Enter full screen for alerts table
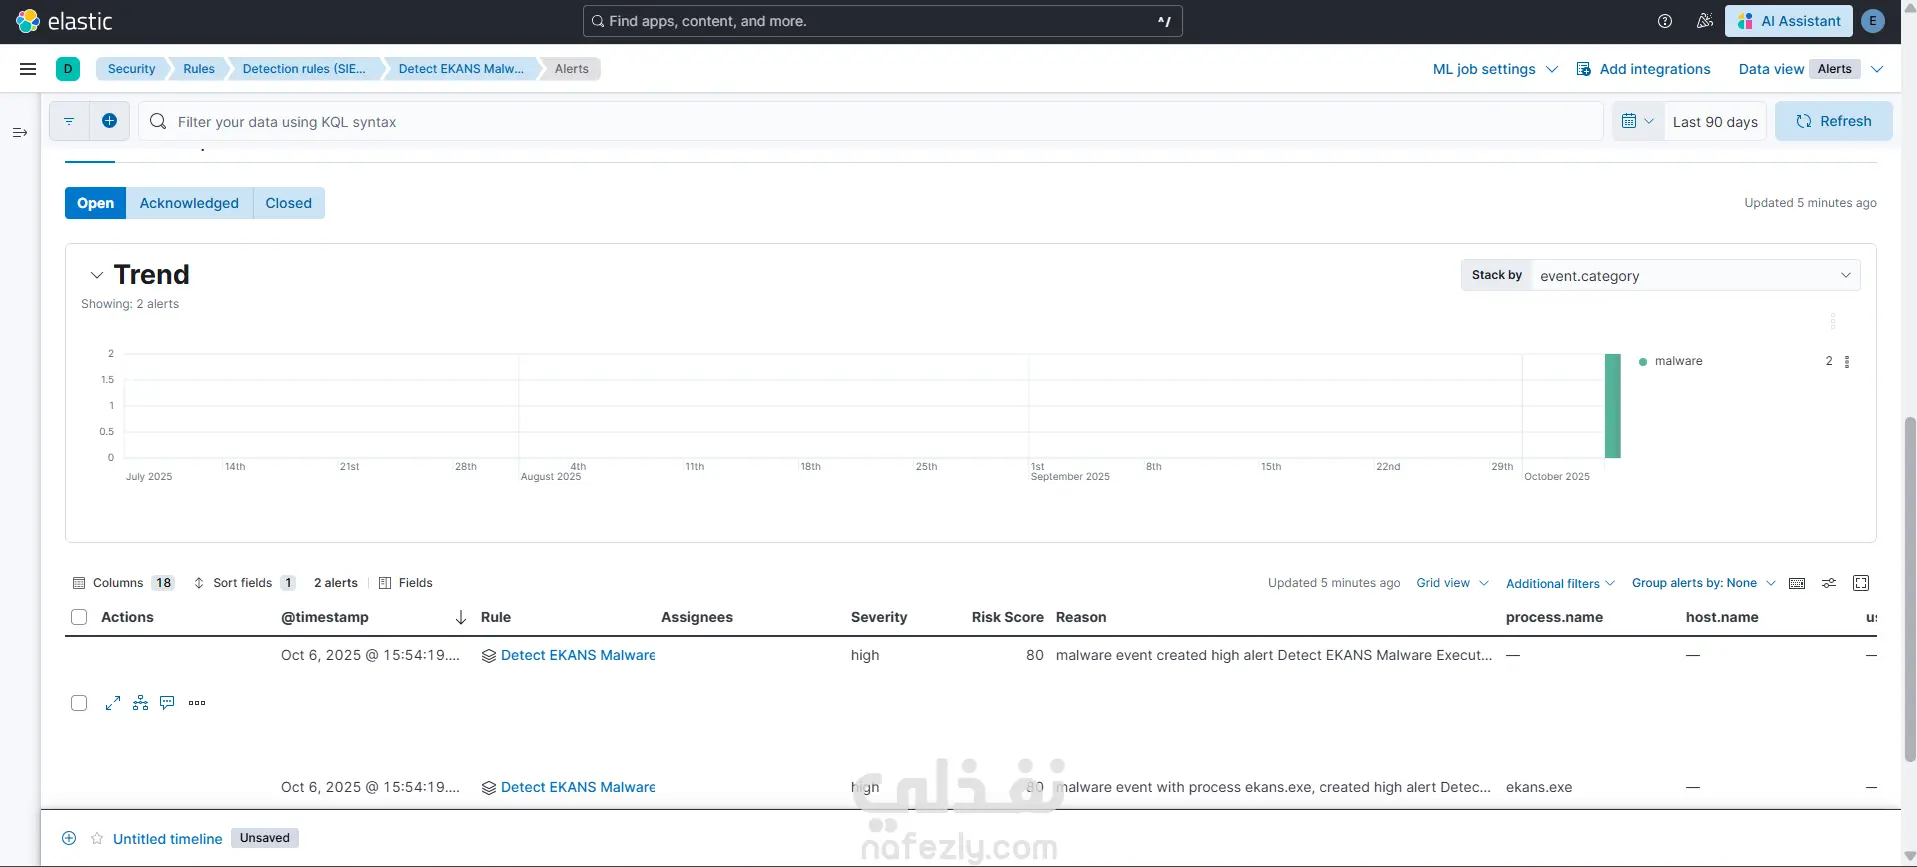Image resolution: width=1917 pixels, height=867 pixels. [x=1861, y=583]
